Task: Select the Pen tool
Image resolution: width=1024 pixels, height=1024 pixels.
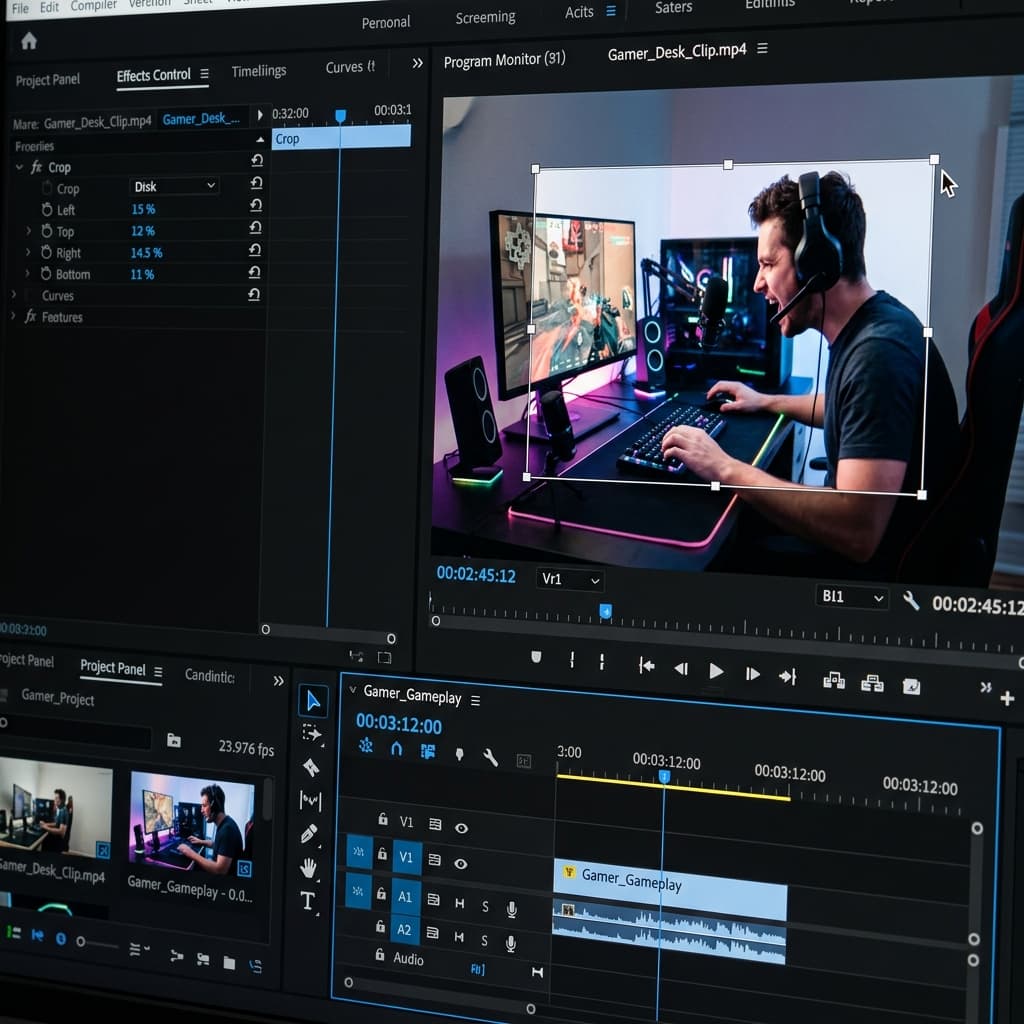Action: tap(309, 834)
